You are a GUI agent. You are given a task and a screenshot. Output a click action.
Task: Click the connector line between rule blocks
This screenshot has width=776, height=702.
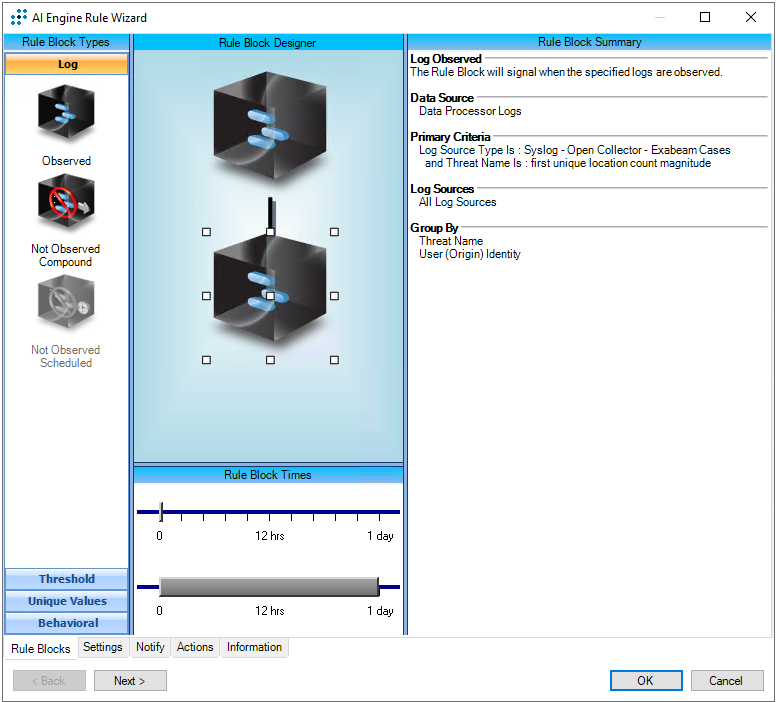tap(270, 212)
